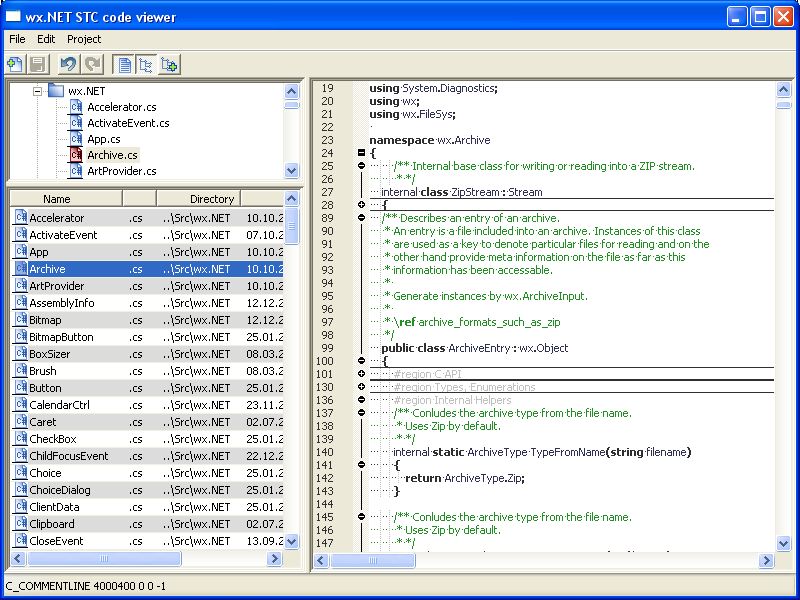
Task: Select the ChildFocusEvent row in file list
Action: point(147,456)
